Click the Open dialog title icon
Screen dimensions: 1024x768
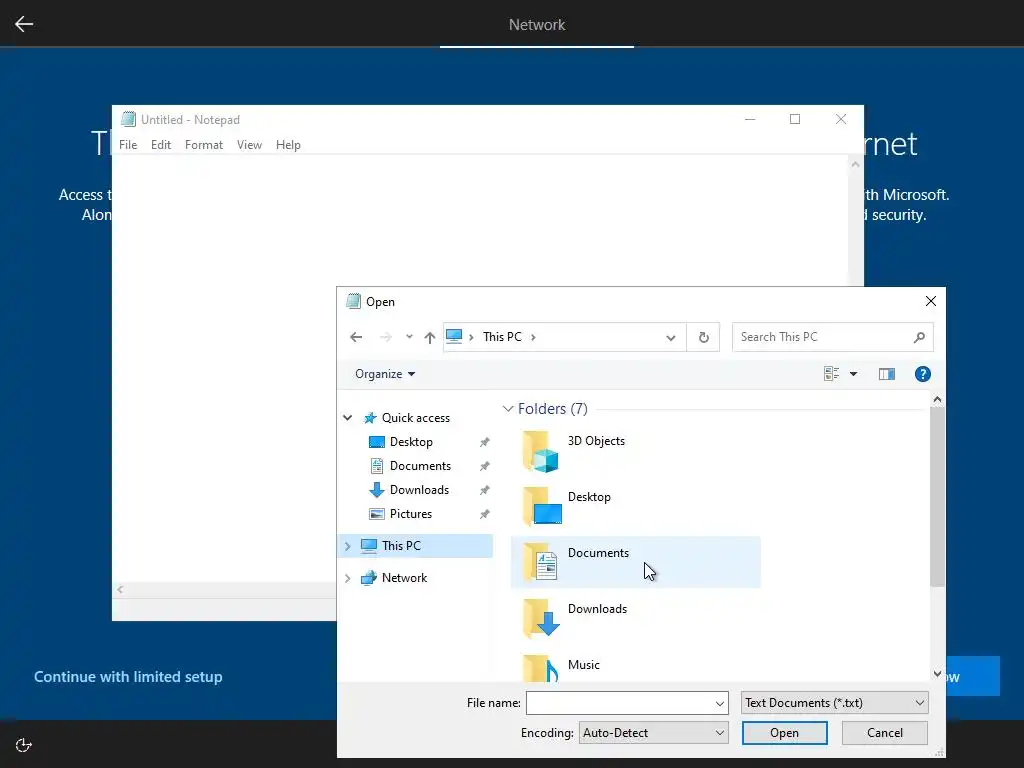pyautogui.click(x=353, y=301)
